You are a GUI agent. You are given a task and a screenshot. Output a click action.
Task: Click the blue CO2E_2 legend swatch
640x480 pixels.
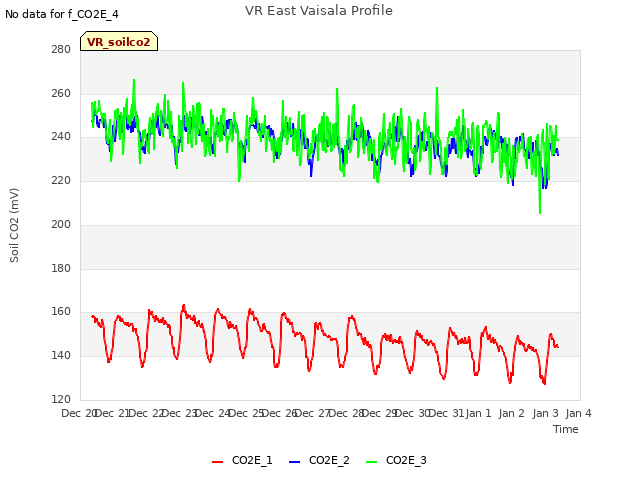(294, 462)
